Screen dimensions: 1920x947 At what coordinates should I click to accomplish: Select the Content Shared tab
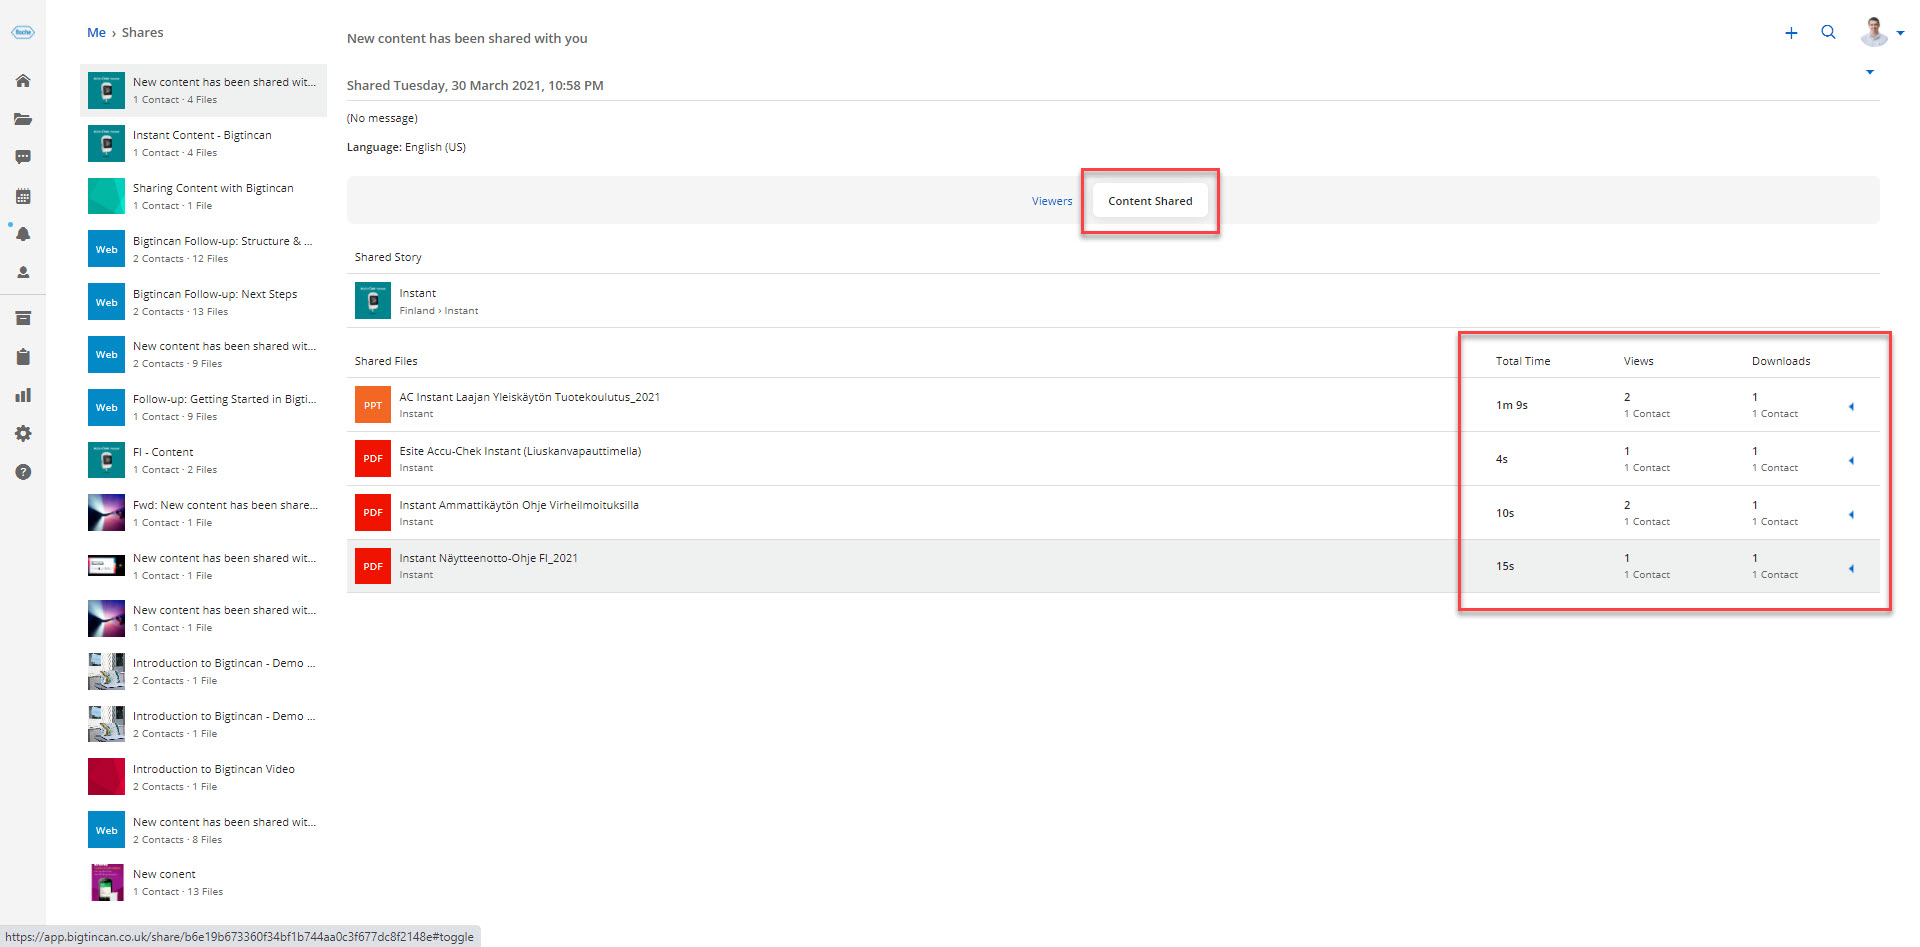coord(1150,201)
